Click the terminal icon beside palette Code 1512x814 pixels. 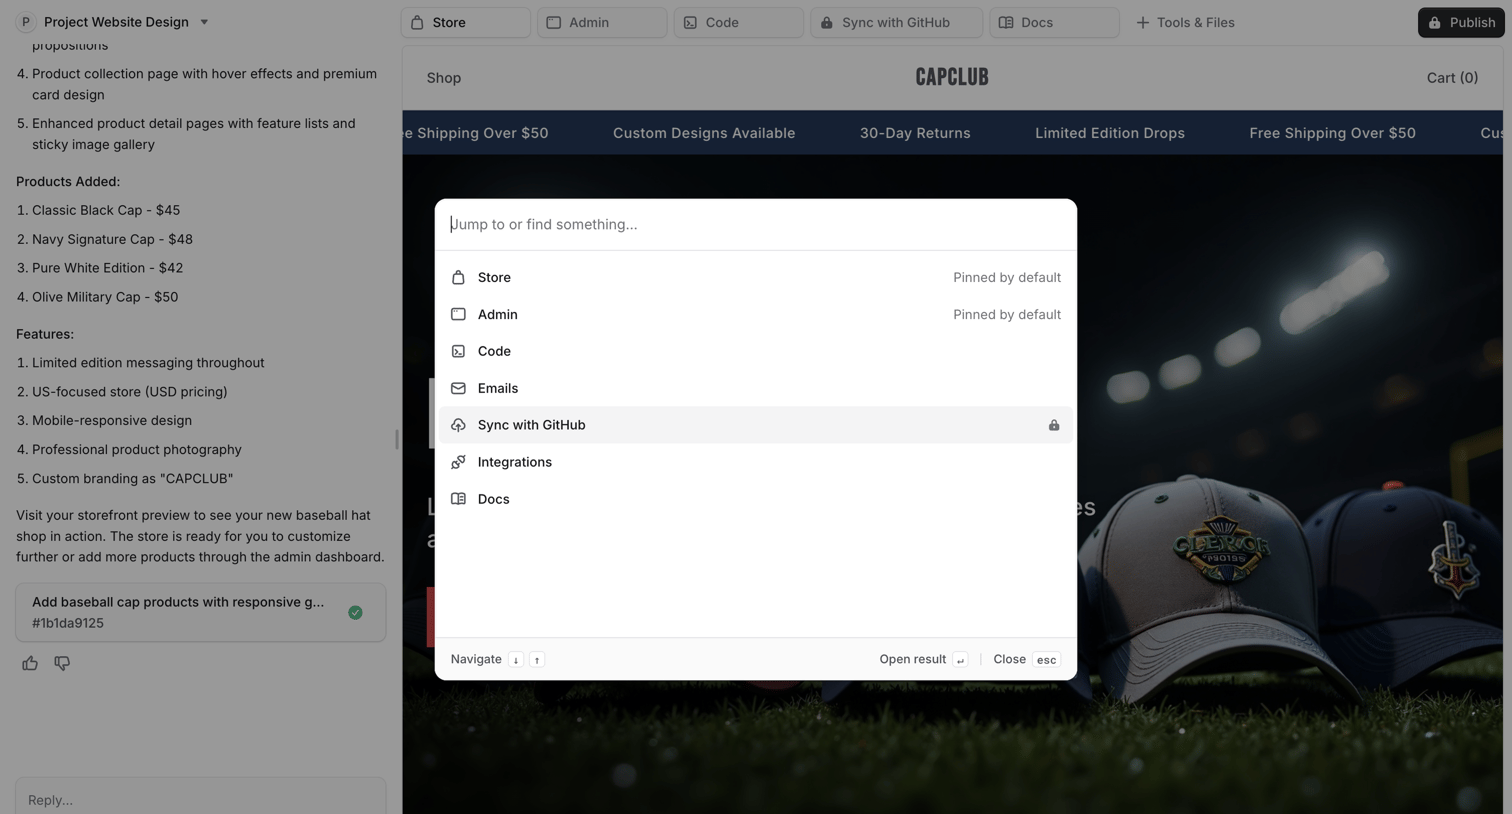point(458,351)
